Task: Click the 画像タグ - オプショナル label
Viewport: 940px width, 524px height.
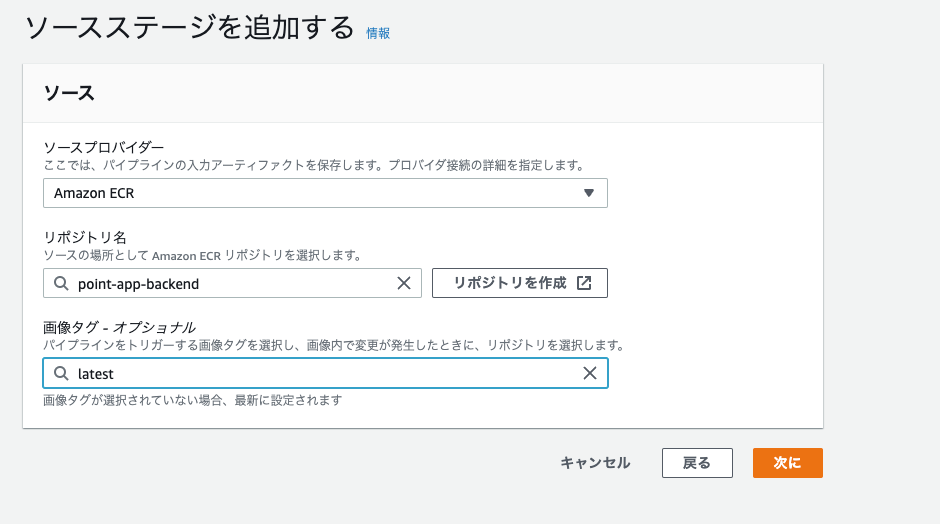Action: click(119, 327)
